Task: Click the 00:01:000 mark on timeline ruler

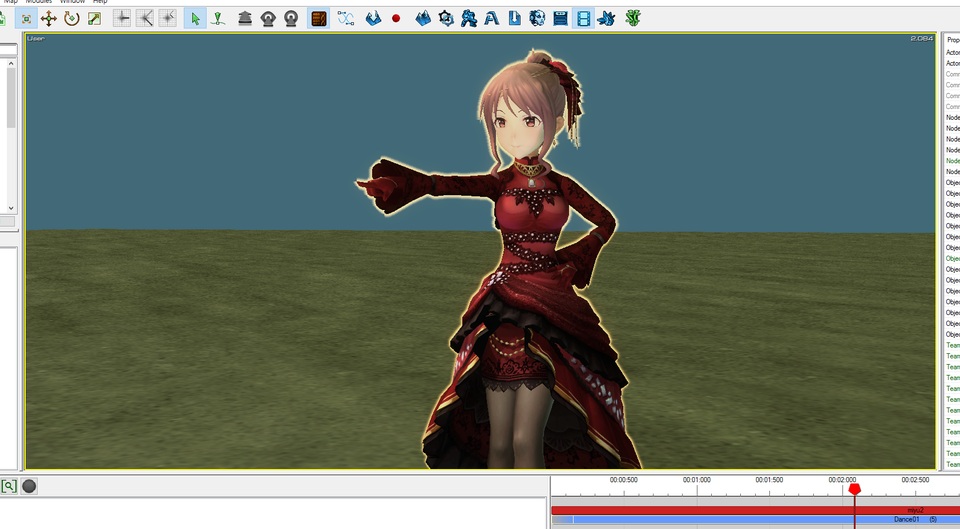Action: coord(697,480)
